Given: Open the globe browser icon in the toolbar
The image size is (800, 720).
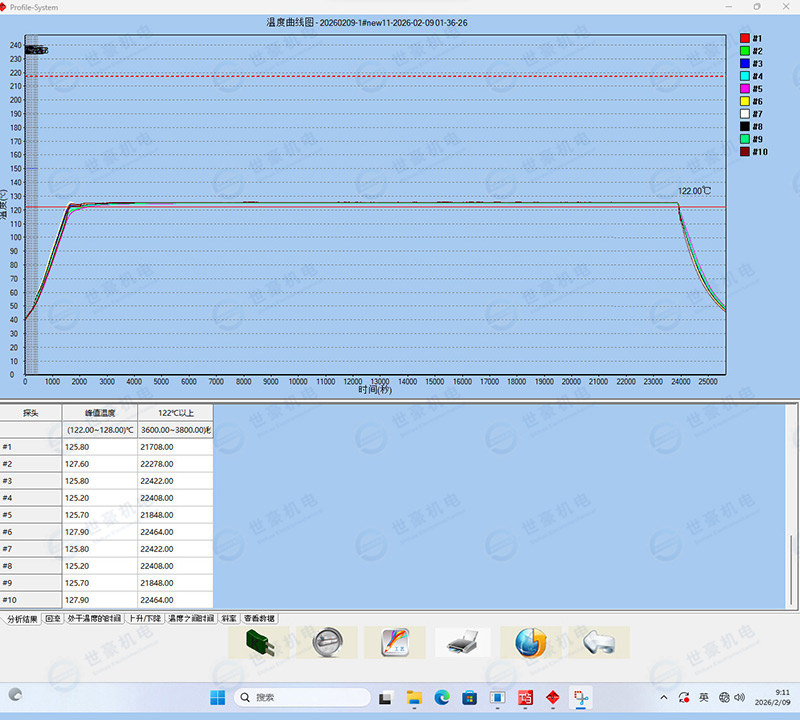Looking at the screenshot, I should coord(530,642).
